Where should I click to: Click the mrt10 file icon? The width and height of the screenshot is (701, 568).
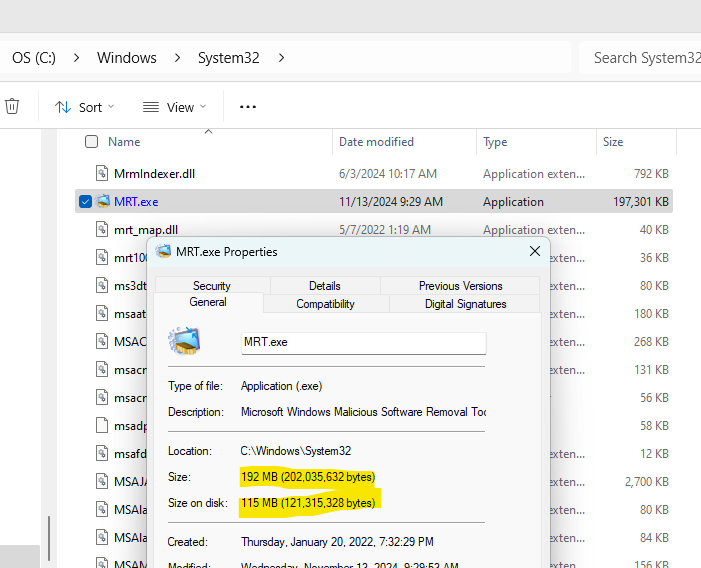pyautogui.click(x=102, y=257)
